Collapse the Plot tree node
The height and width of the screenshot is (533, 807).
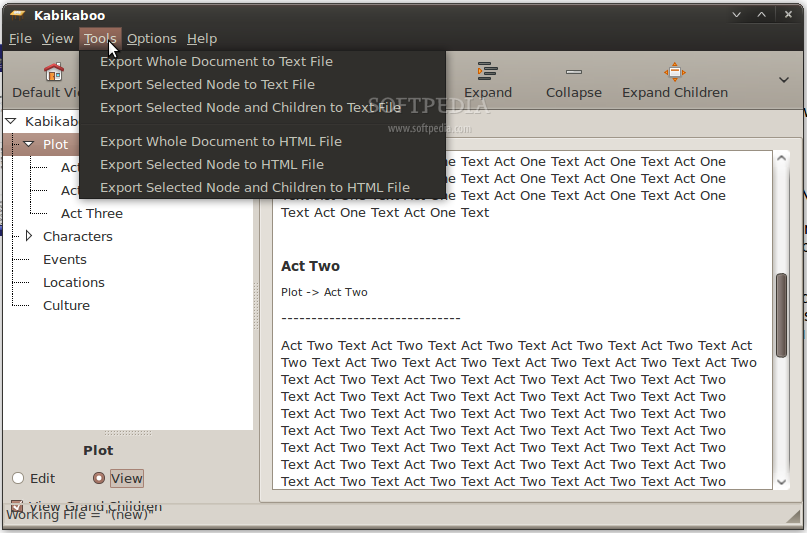coord(29,144)
